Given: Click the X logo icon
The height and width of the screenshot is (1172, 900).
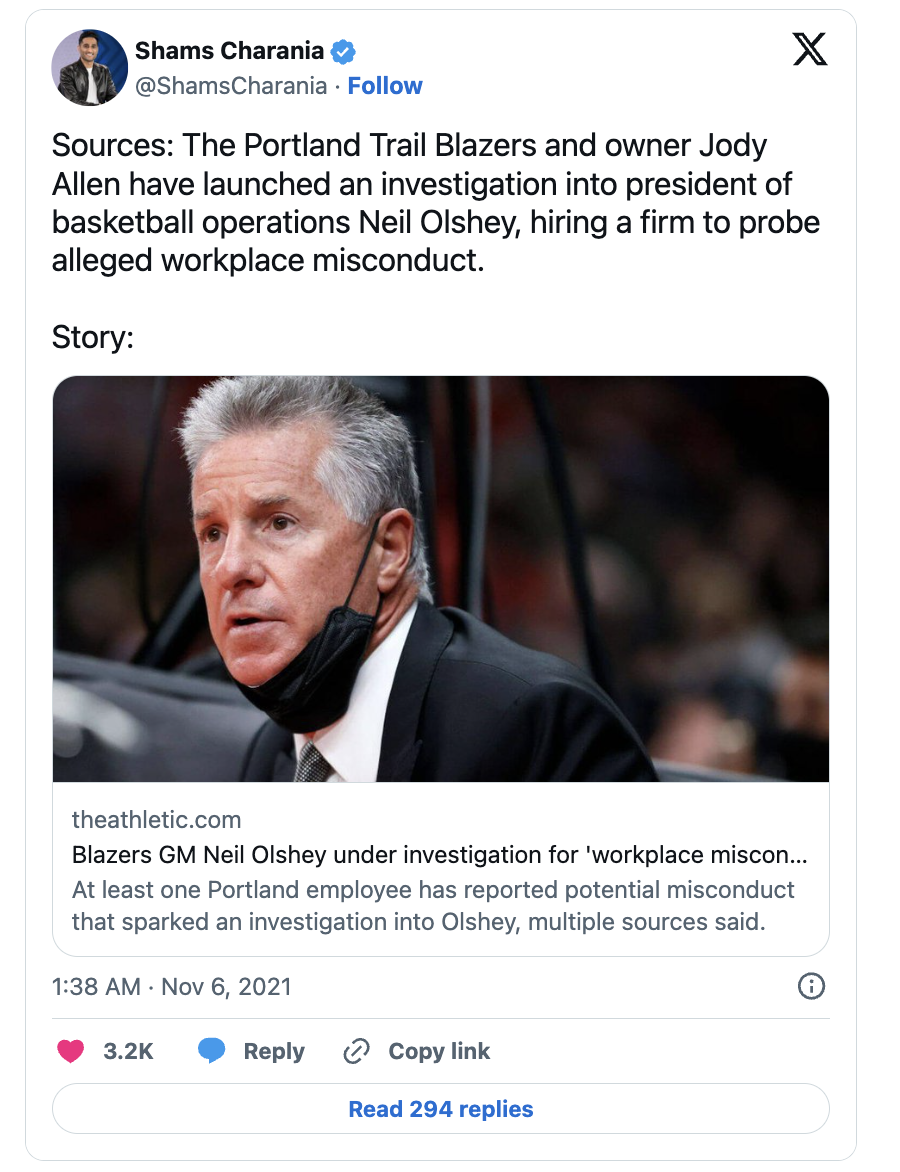Looking at the screenshot, I should [x=810, y=49].
